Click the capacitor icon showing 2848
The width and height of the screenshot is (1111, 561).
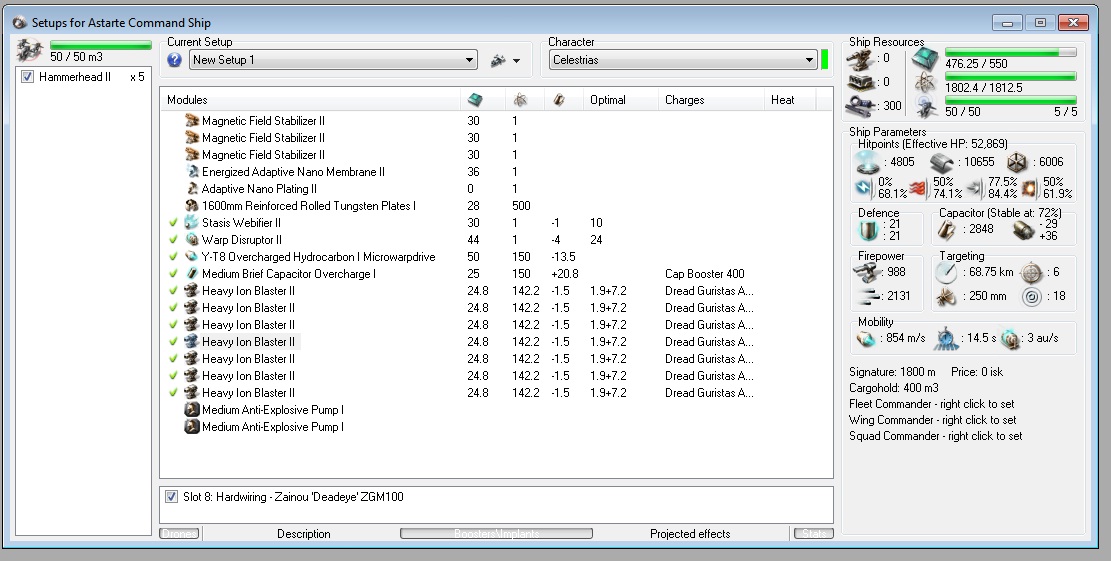(947, 230)
